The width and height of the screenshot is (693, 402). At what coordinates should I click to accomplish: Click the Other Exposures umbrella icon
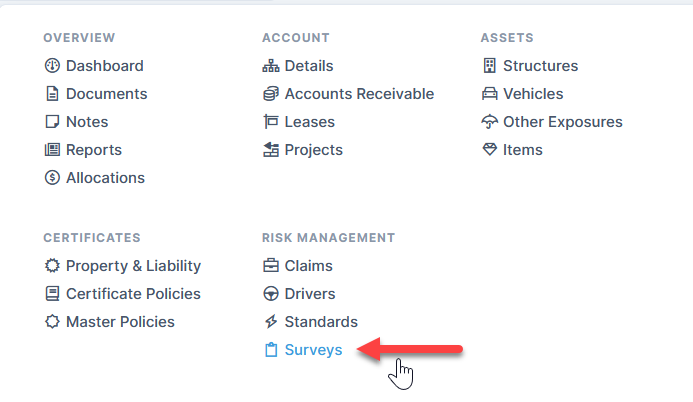pos(490,122)
